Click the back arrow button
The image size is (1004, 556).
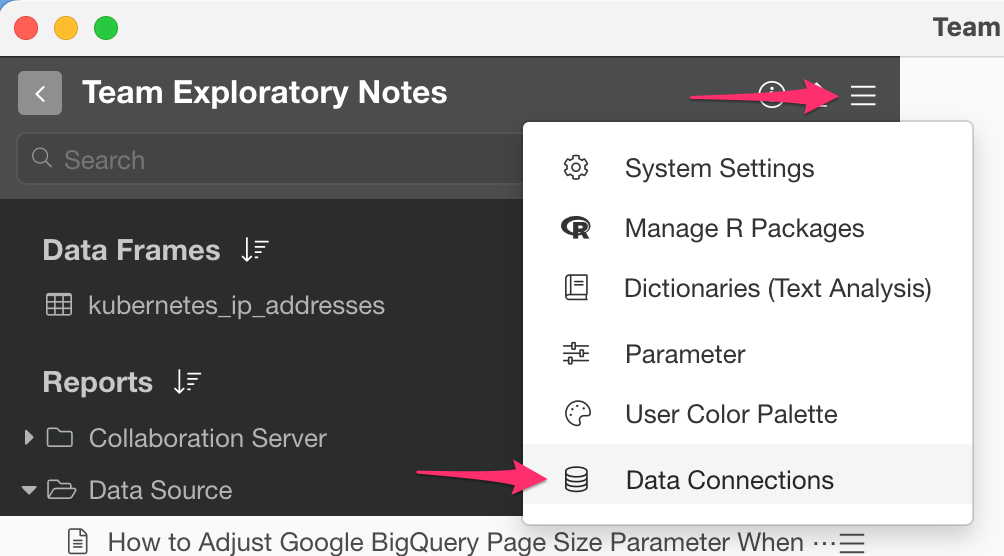(40, 93)
